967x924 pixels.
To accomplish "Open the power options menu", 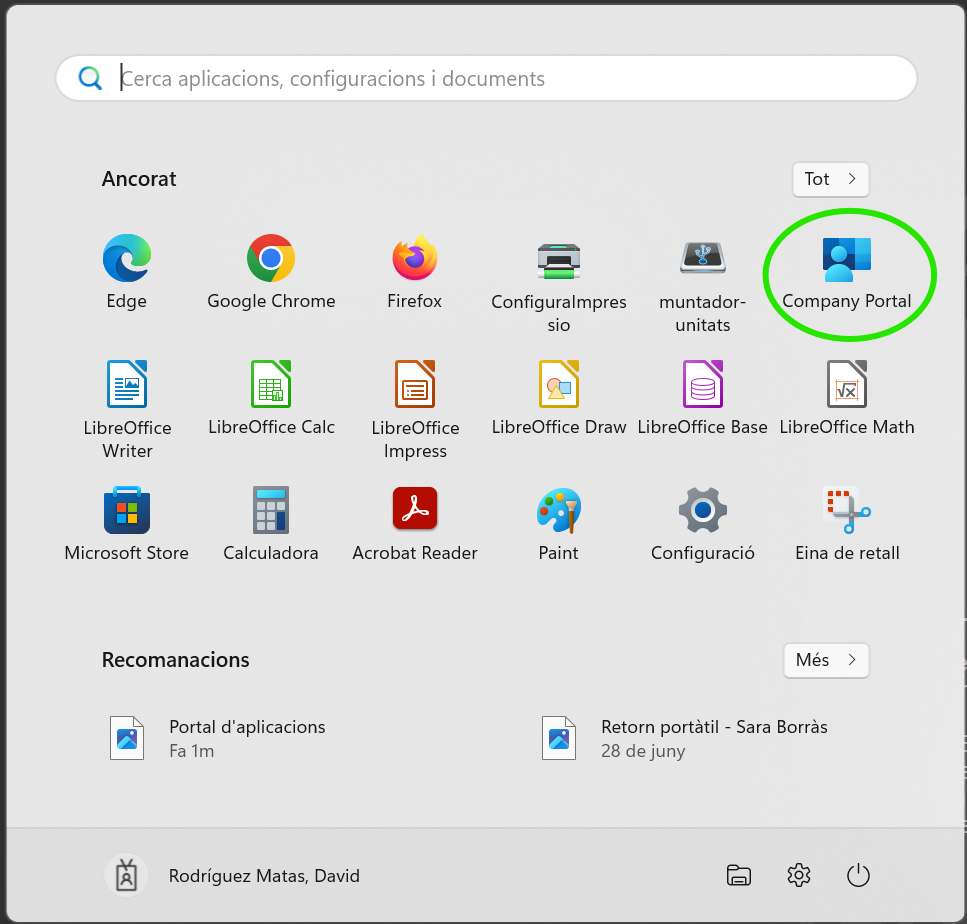I will [858, 876].
